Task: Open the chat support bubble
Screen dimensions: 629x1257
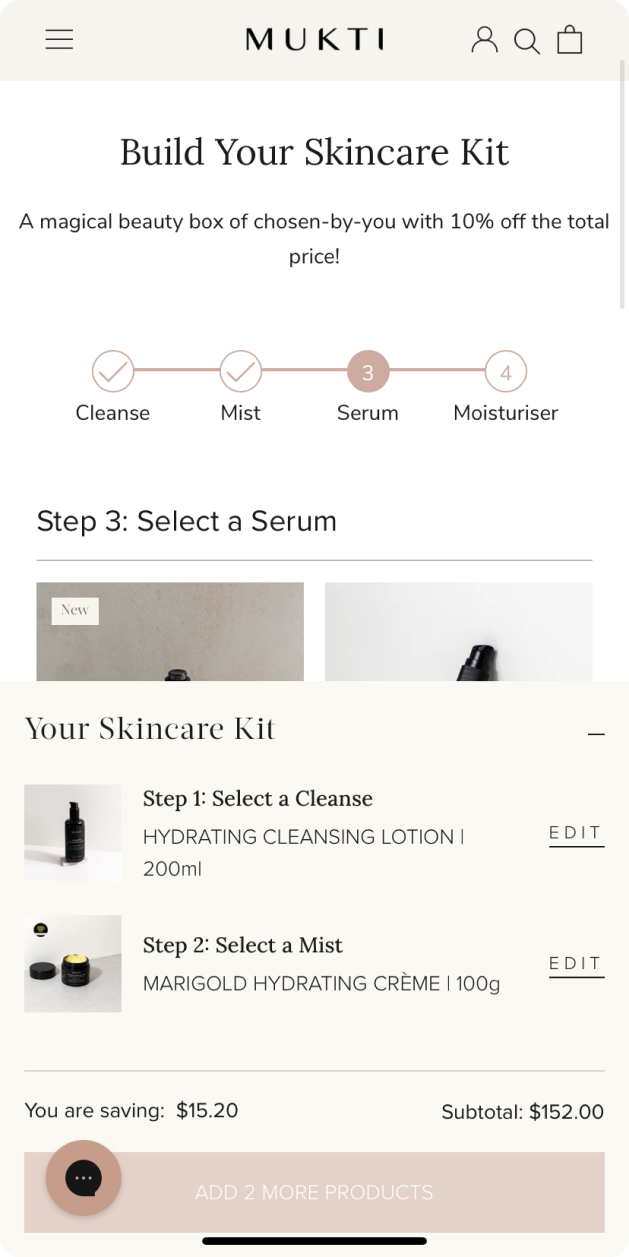Action: [84, 1178]
